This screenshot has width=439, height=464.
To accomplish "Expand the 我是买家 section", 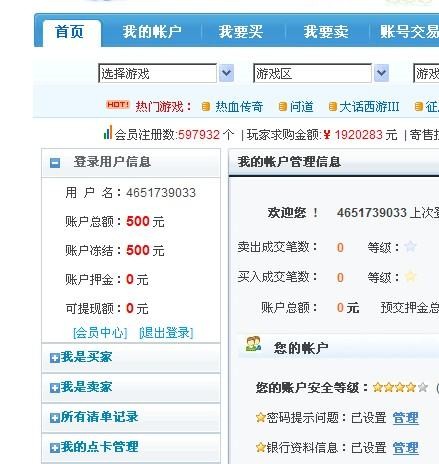I will tap(55, 358).
